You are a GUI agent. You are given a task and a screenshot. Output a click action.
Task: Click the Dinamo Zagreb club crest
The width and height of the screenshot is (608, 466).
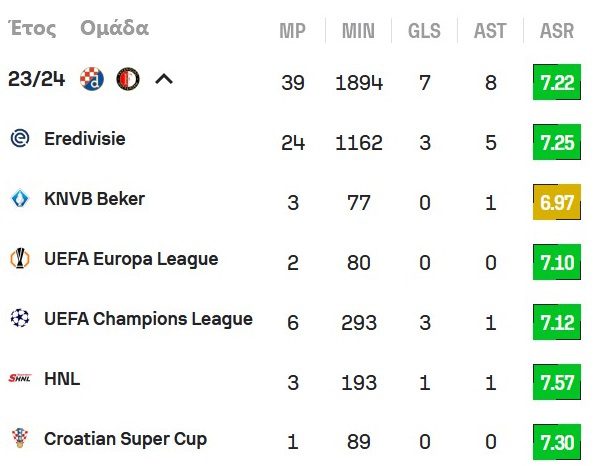(x=91, y=79)
